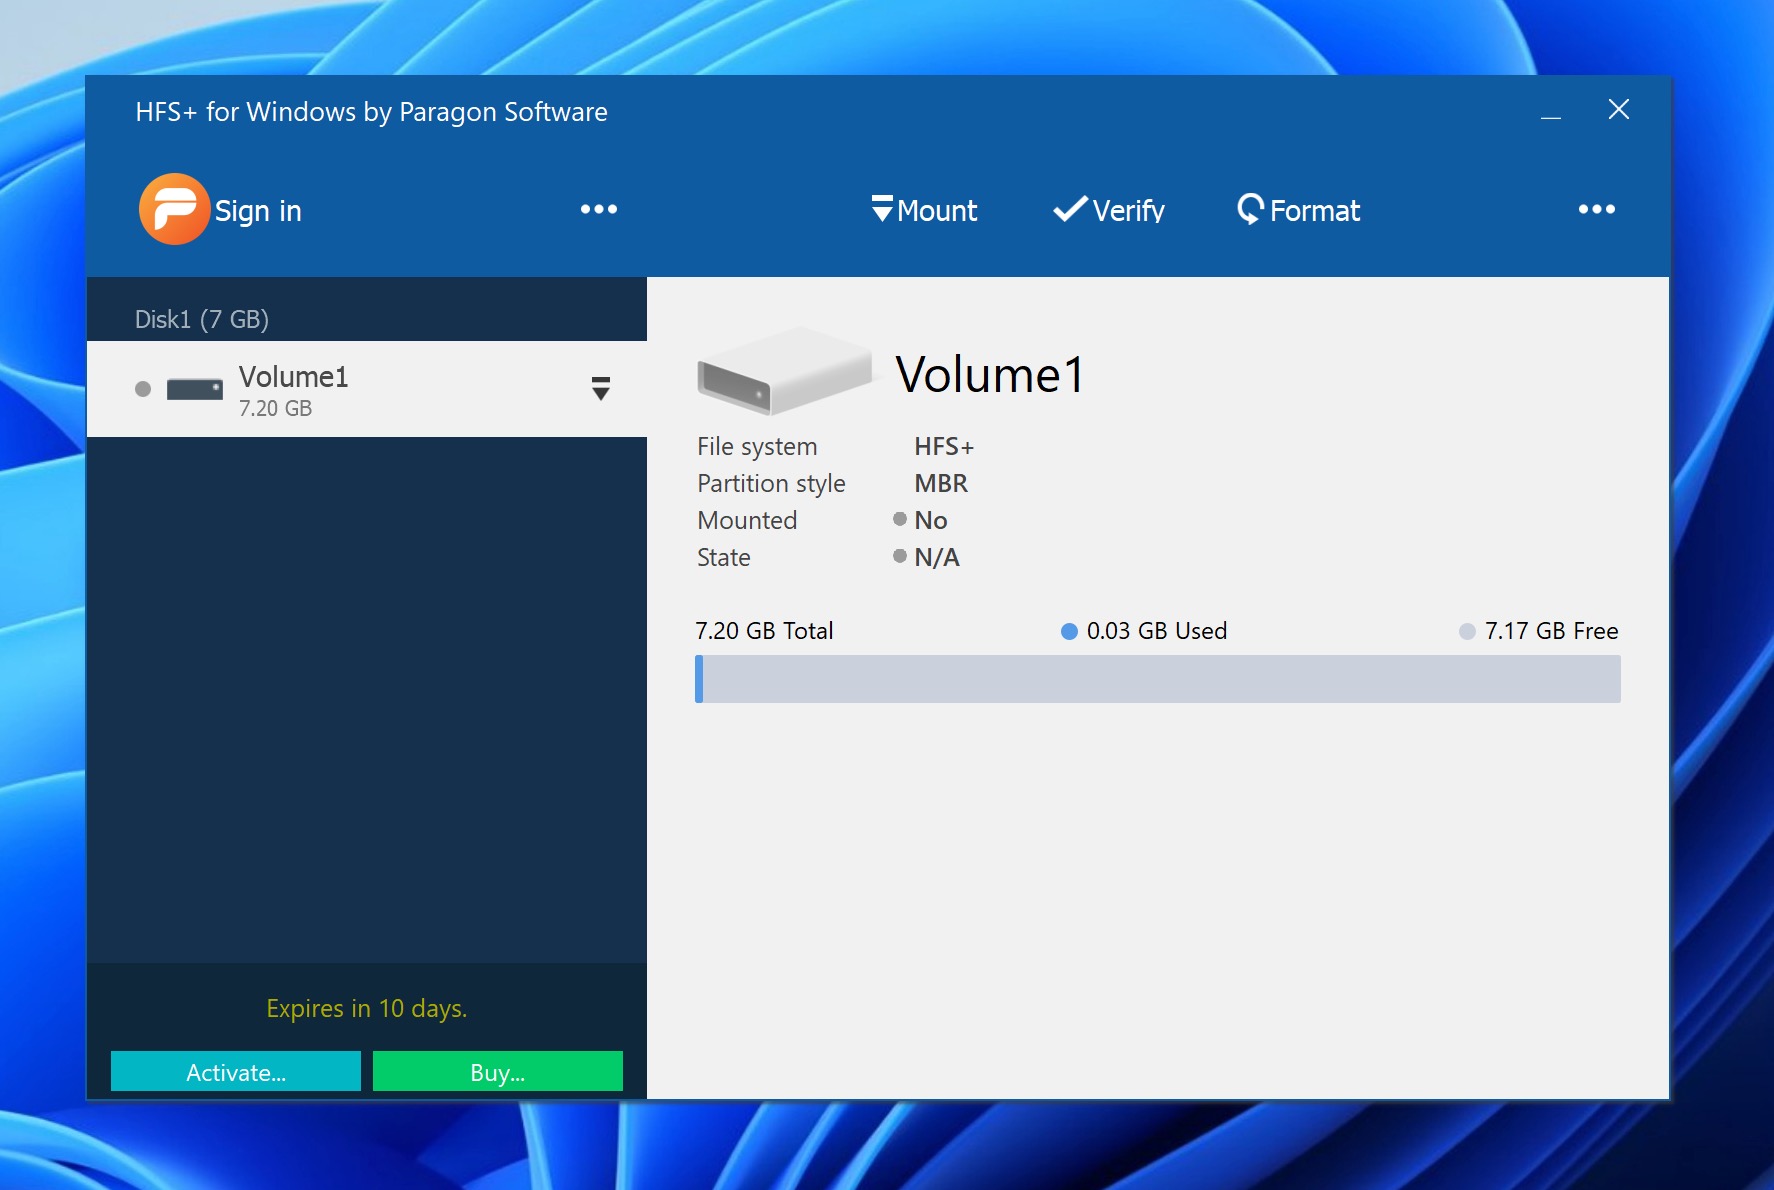Click Verify in the toolbar
The height and width of the screenshot is (1190, 1774).
pyautogui.click(x=1109, y=210)
